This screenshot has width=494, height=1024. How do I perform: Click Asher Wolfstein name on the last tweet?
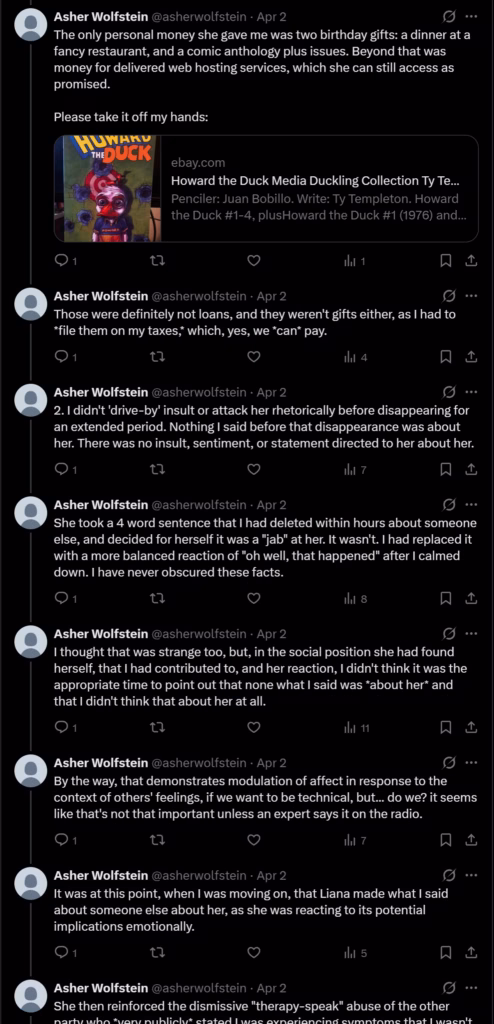tap(101, 988)
